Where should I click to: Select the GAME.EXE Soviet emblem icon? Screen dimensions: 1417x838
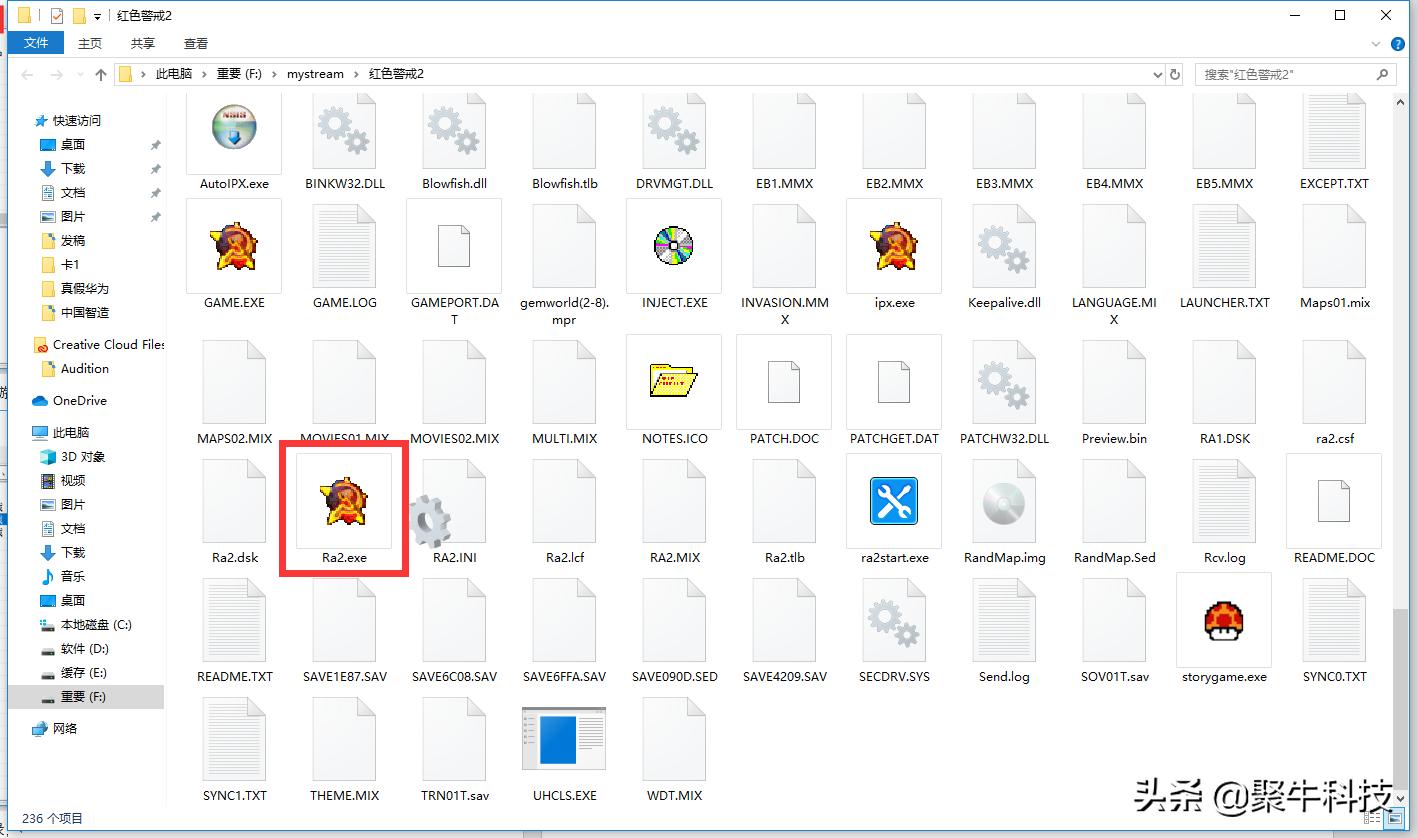pos(234,246)
